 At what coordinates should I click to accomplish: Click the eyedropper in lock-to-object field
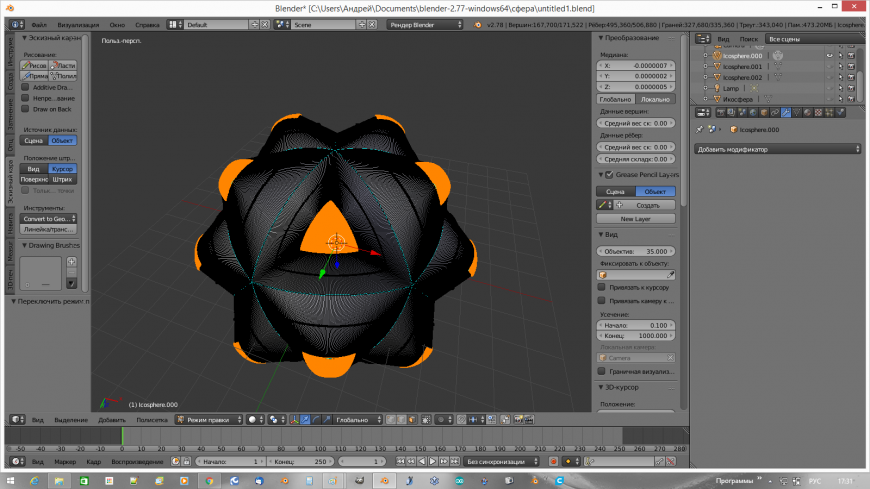[670, 275]
